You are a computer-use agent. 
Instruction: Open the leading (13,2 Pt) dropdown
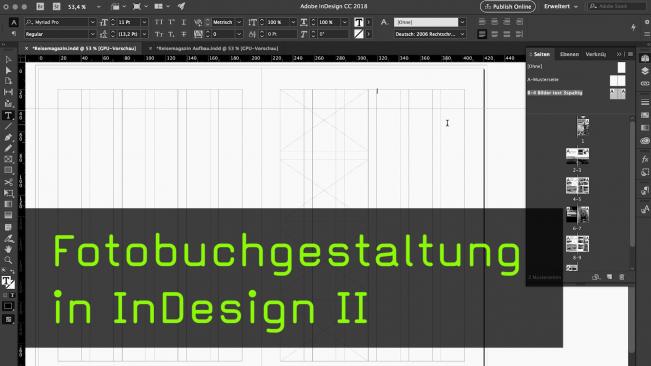(144, 34)
